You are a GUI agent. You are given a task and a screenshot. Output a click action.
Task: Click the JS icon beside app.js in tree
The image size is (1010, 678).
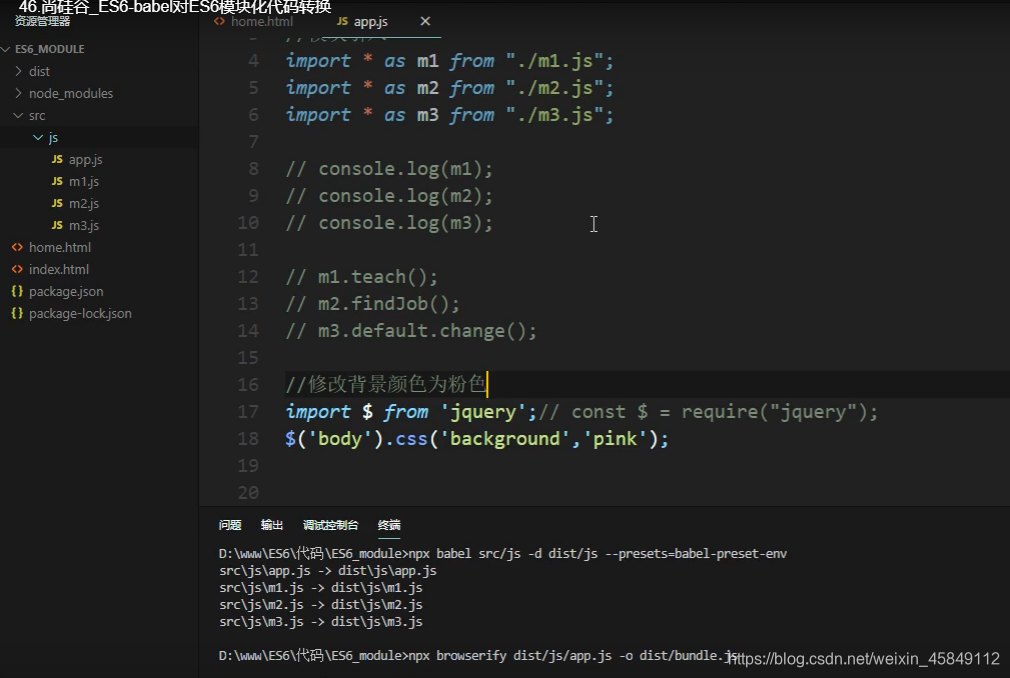pyautogui.click(x=57, y=159)
